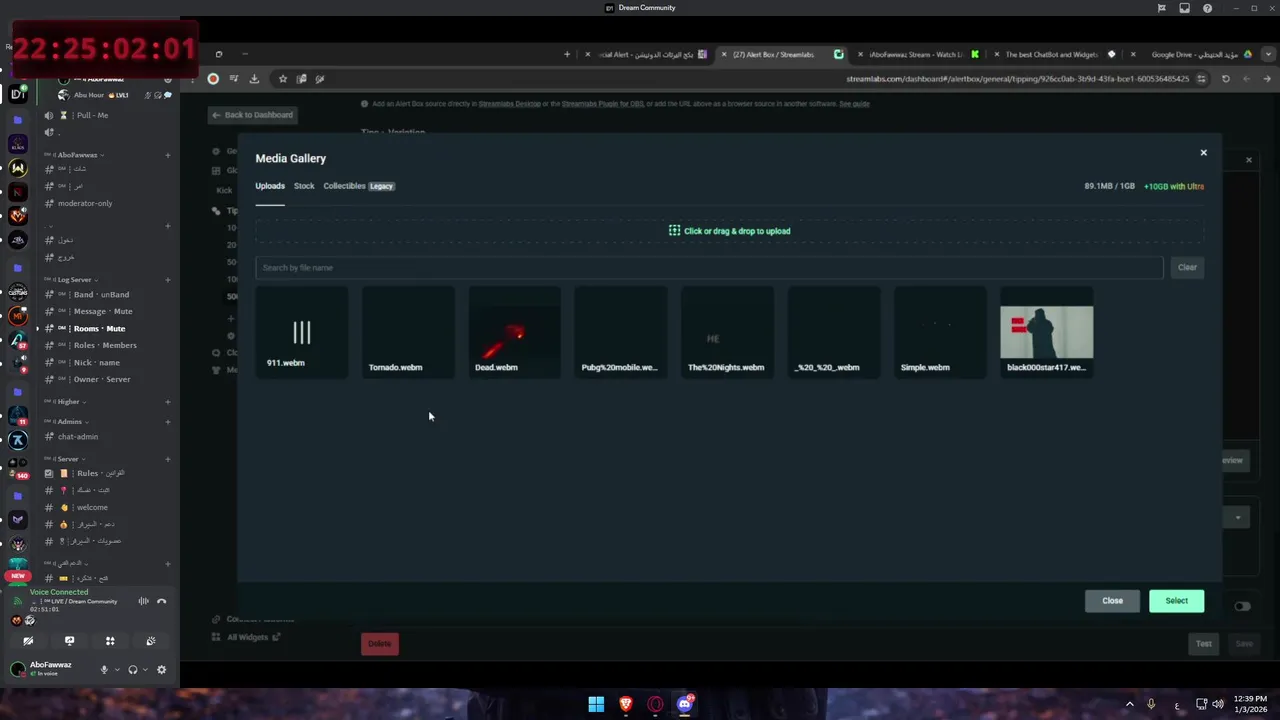1280x720 pixels.
Task: Choose the Dead.webm thumbnail
Action: coord(514,333)
